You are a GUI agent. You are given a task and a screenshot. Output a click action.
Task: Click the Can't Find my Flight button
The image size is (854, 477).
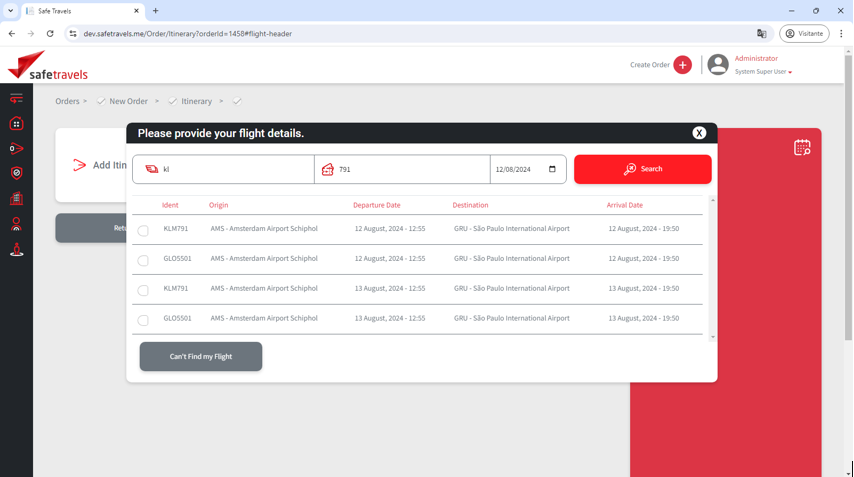tap(200, 357)
